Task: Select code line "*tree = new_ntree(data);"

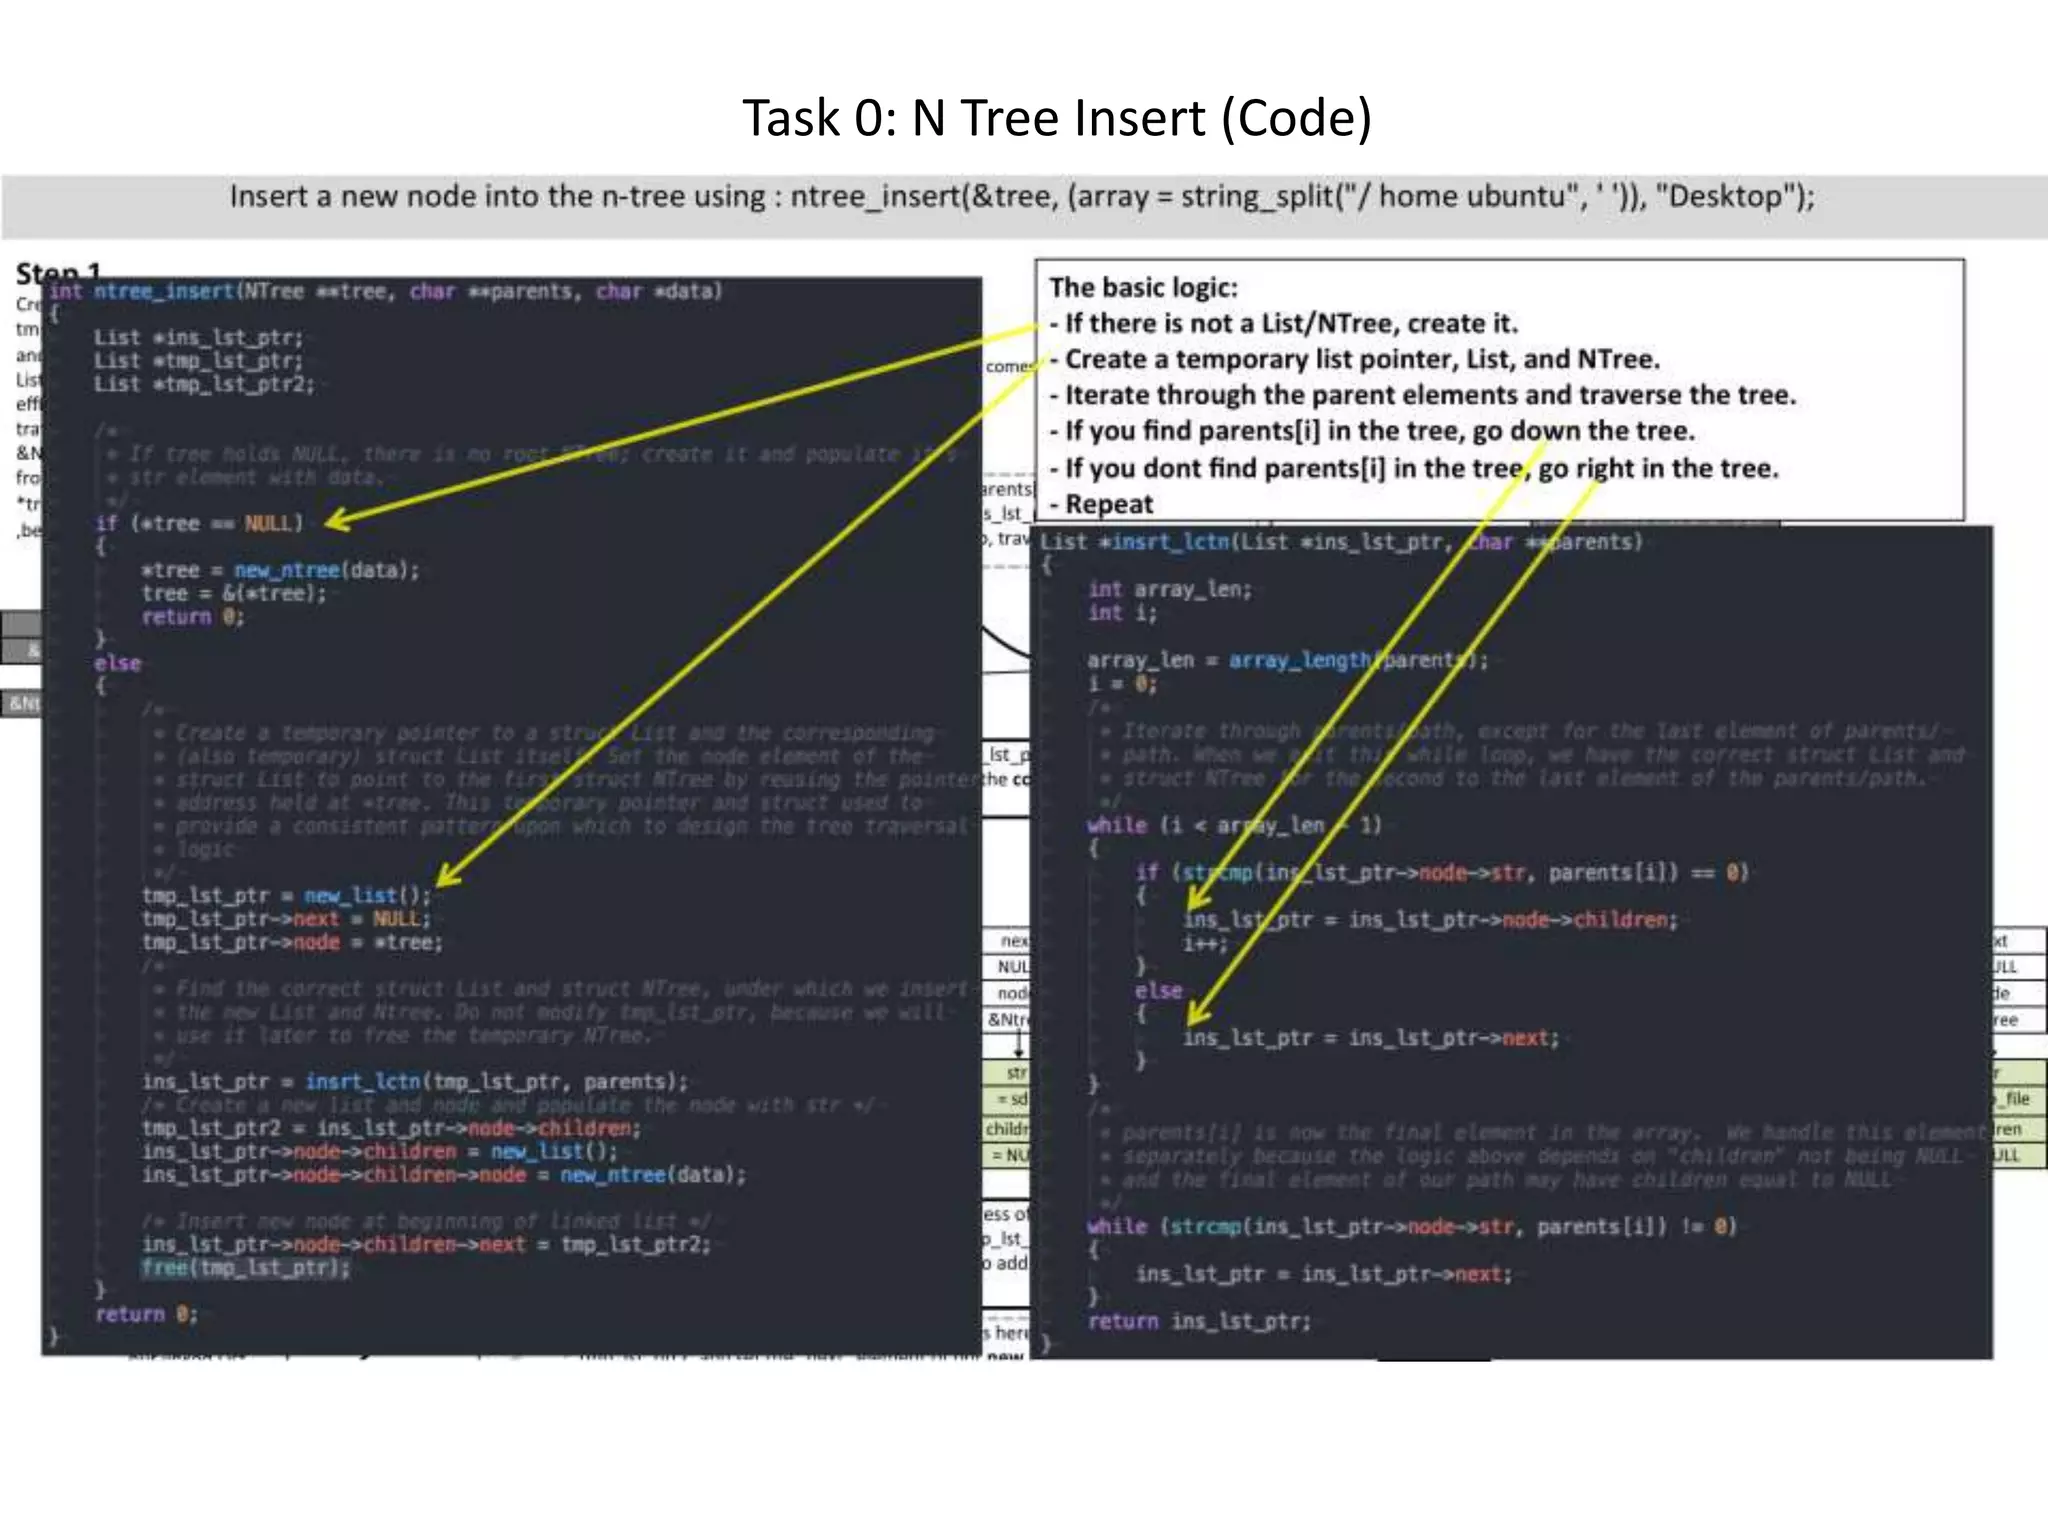Action: 280,570
